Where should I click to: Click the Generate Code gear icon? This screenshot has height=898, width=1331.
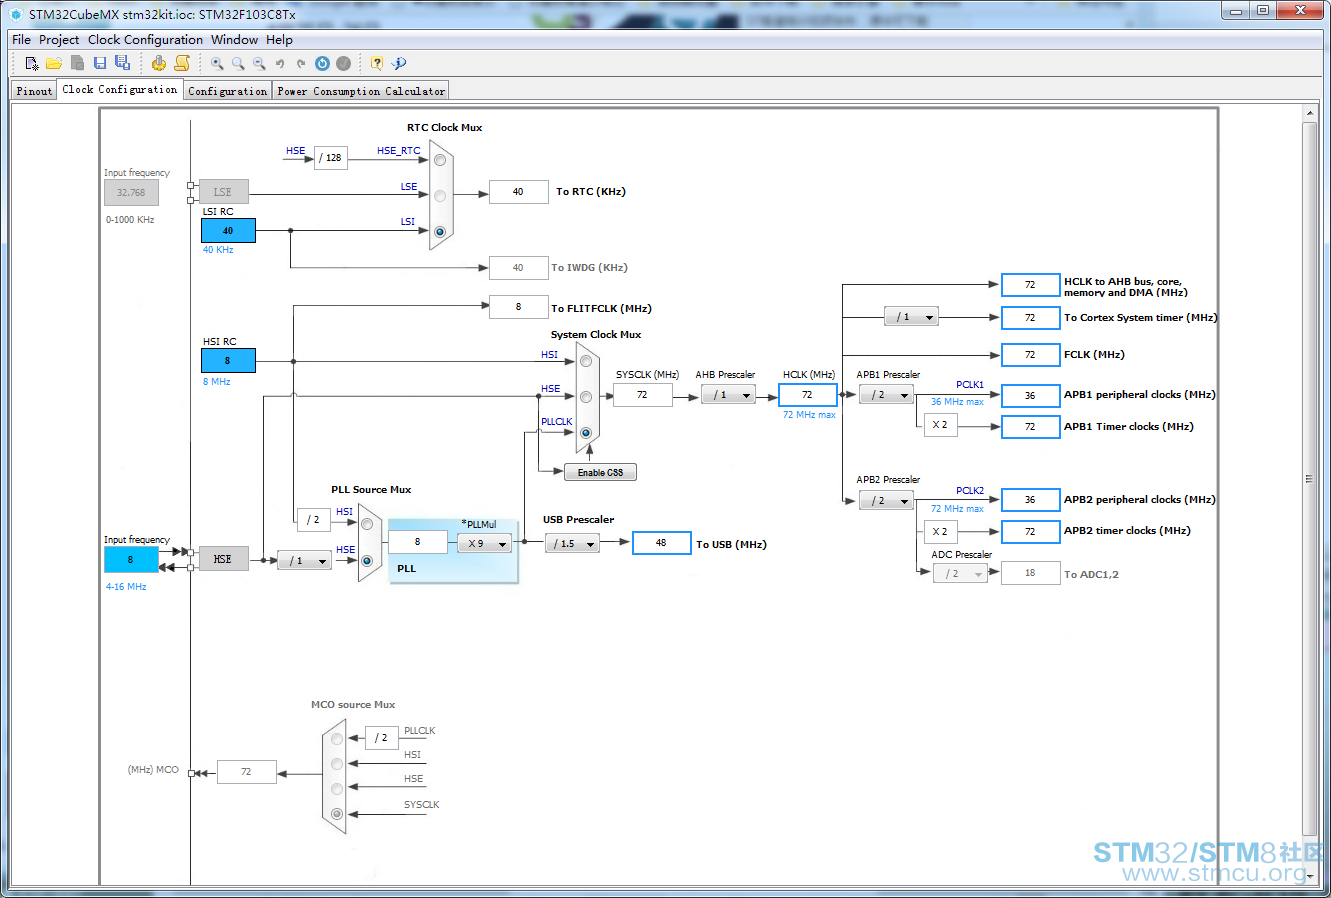point(159,63)
